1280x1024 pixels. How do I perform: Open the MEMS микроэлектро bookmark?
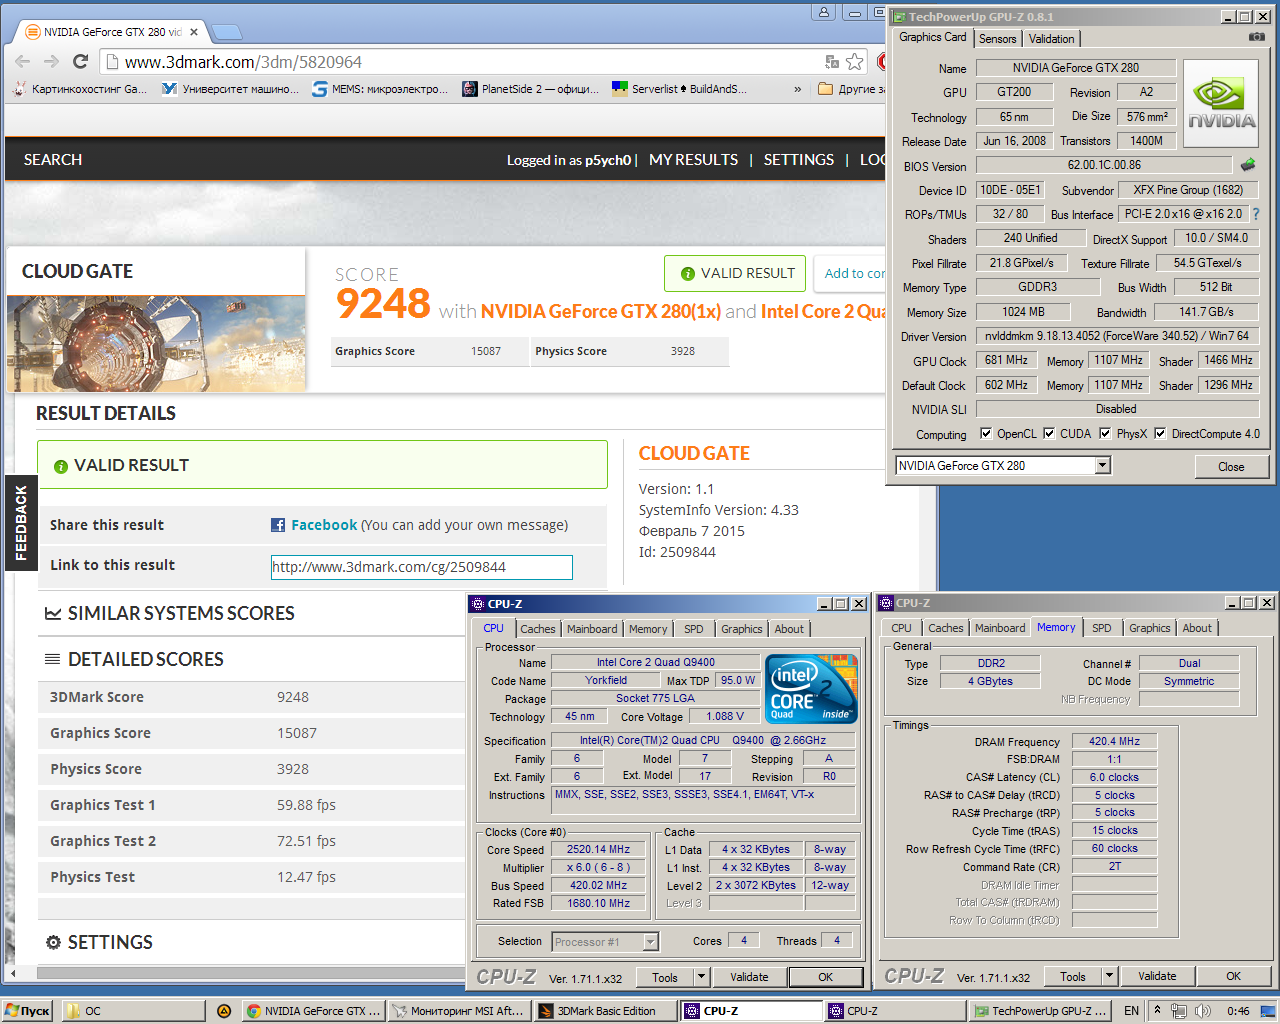tap(380, 89)
